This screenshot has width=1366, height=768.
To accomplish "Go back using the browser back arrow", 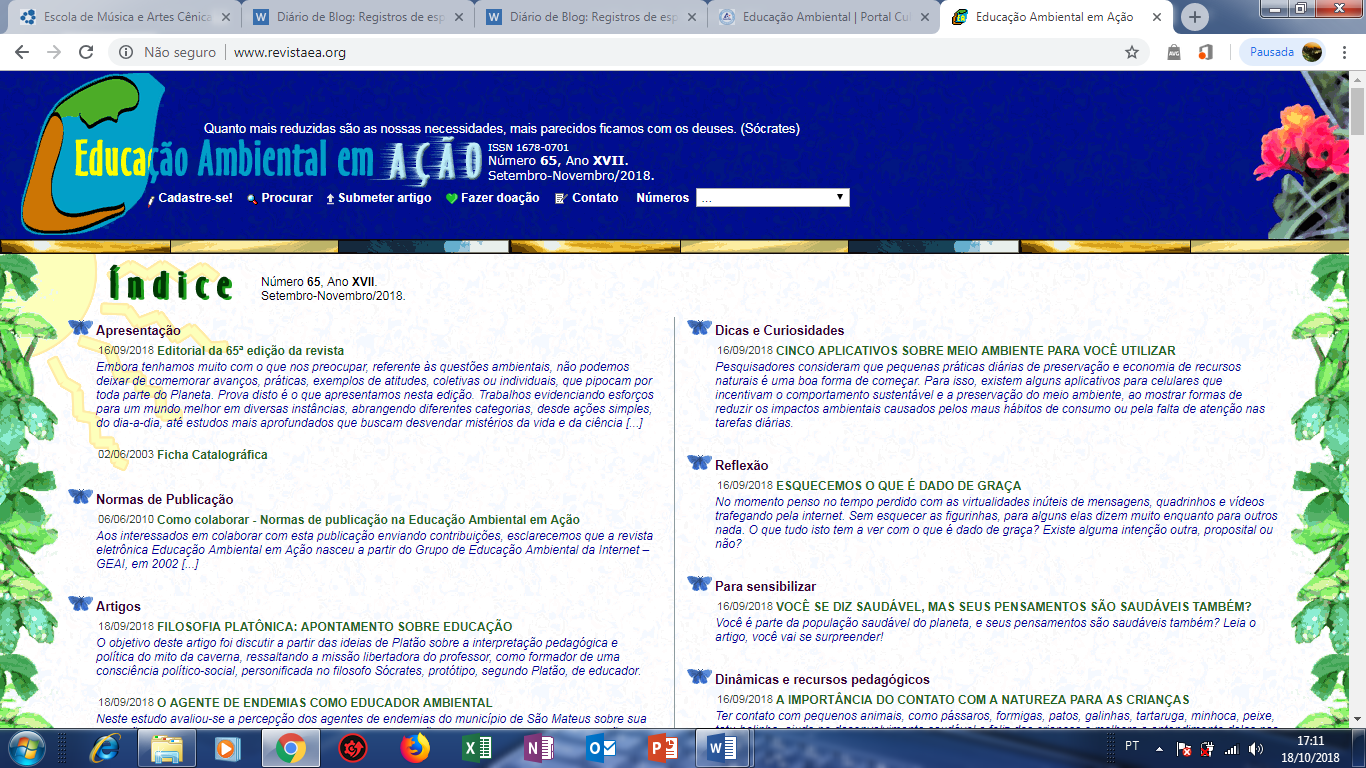I will point(22,52).
